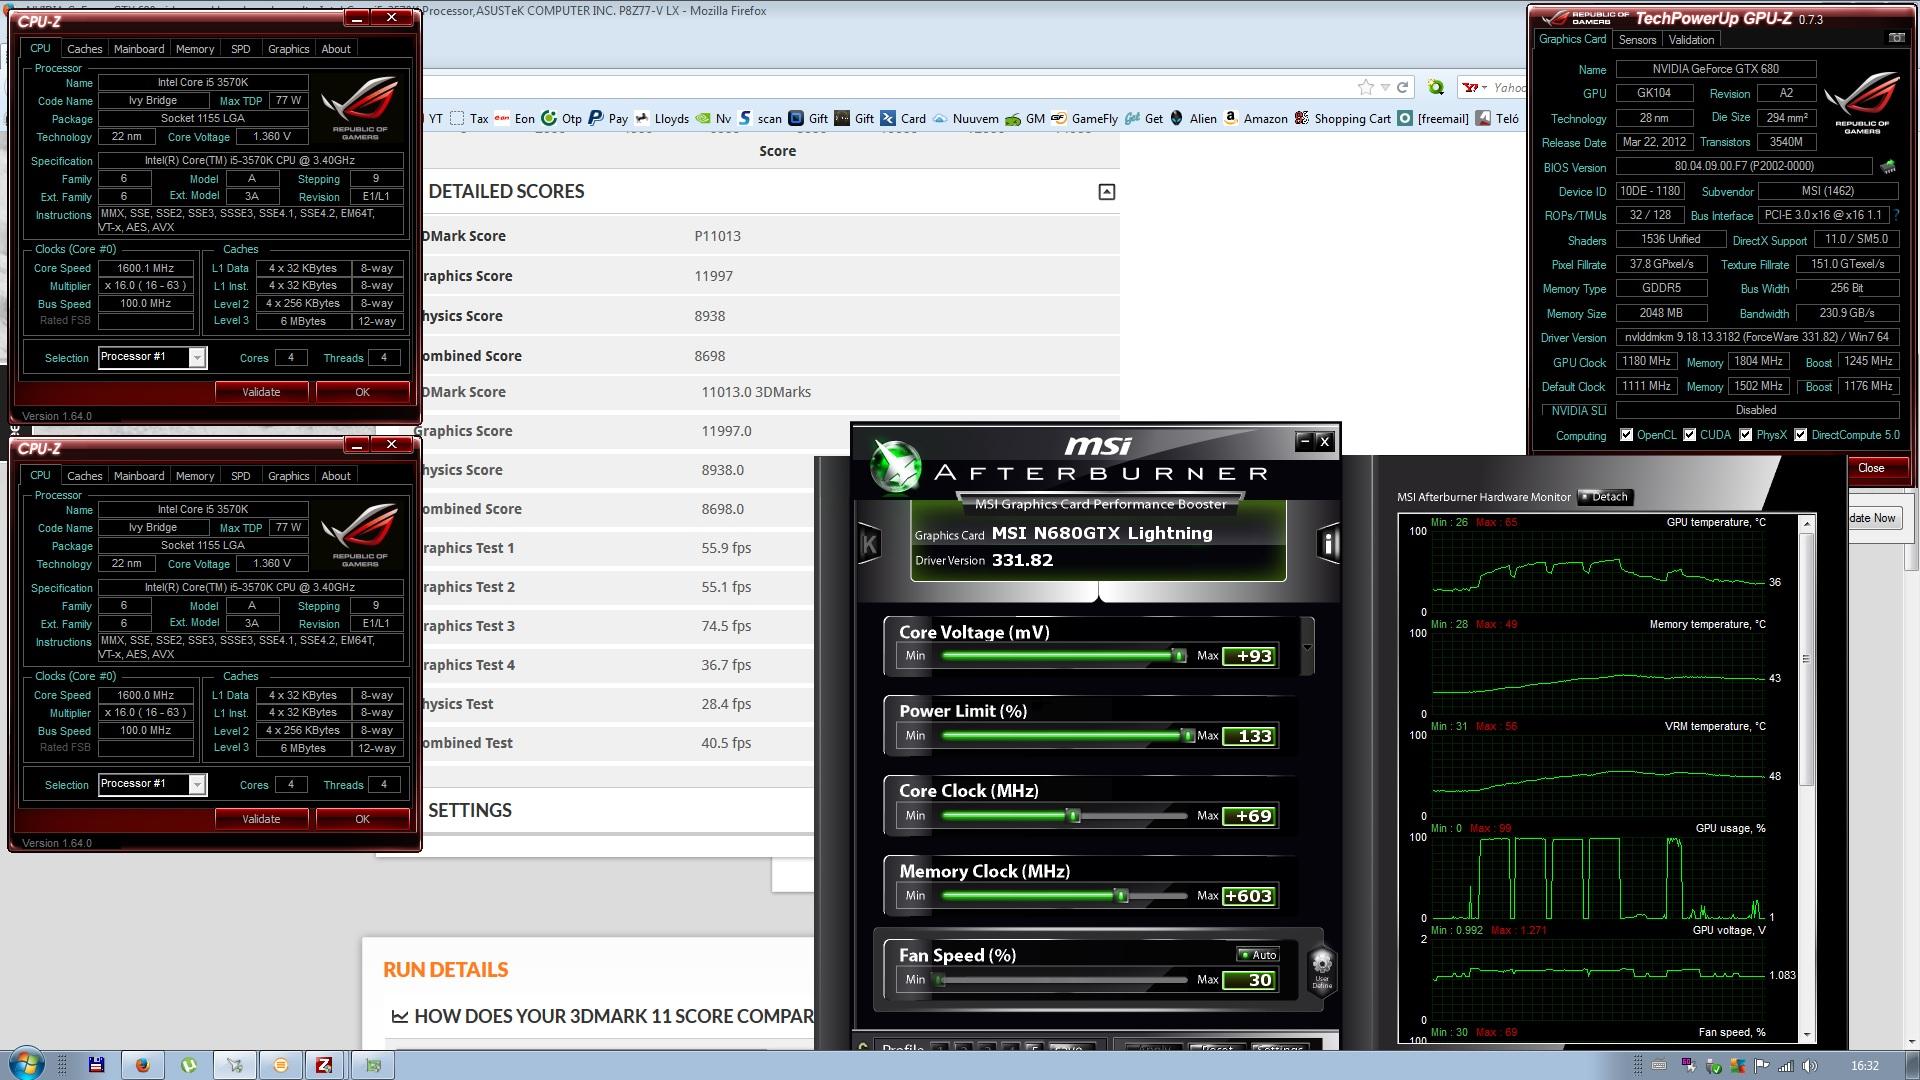The image size is (1920, 1080).
Task: Collapse the Detailed Scores section icon
Action: coord(1106,192)
